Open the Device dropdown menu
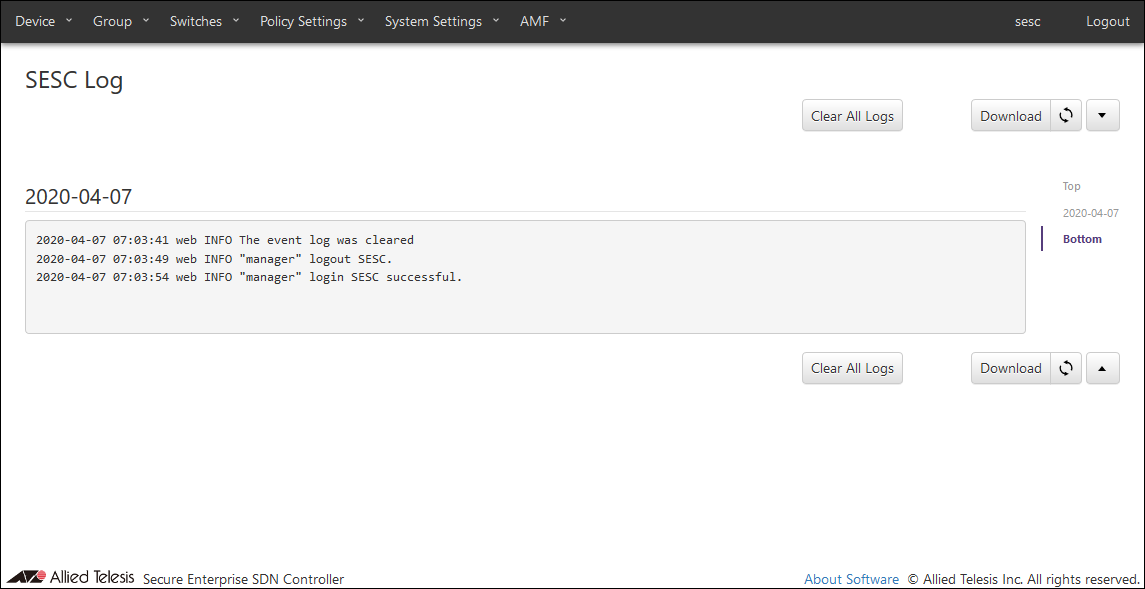Viewport: 1145px width, 589px height. pos(44,21)
